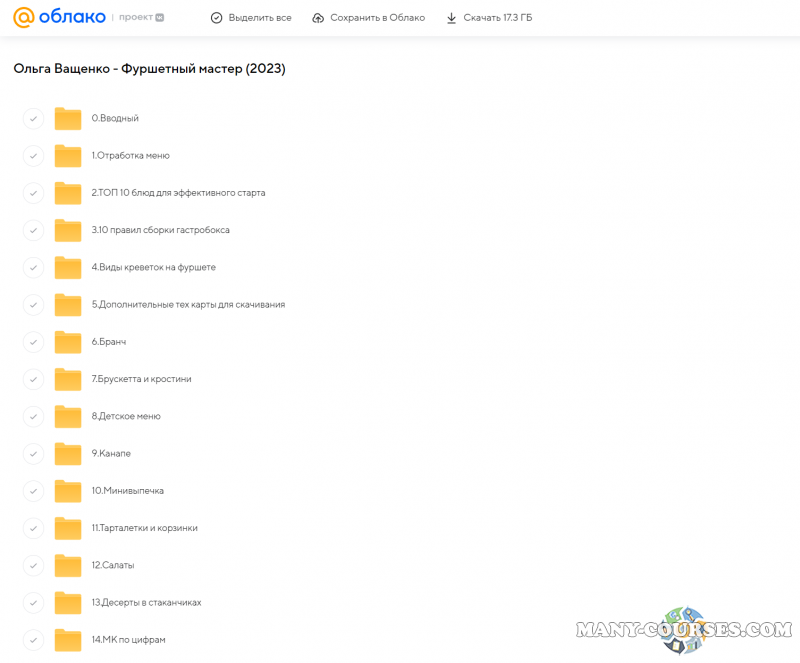
Task: Check the box next to 10.Минивыпечка
Action: pyautogui.click(x=33, y=491)
